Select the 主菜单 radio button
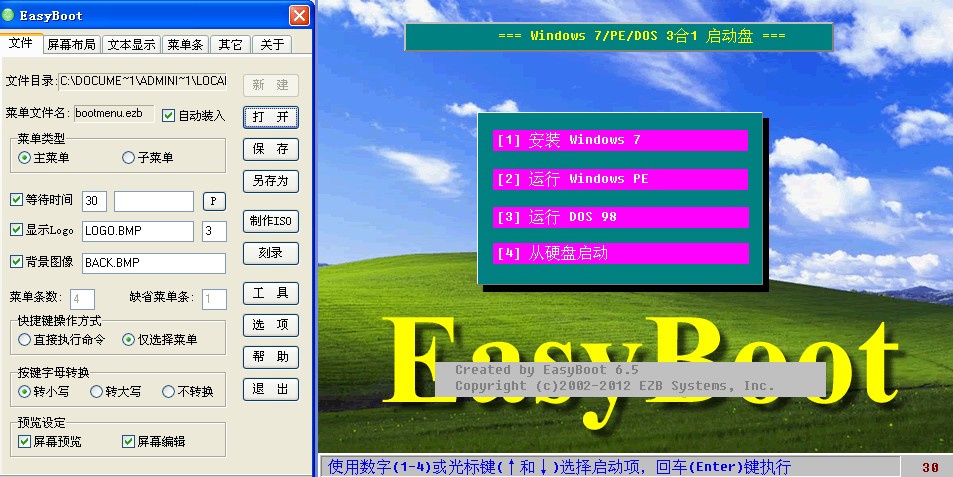Viewport: 953px width, 477px height. click(x=24, y=158)
